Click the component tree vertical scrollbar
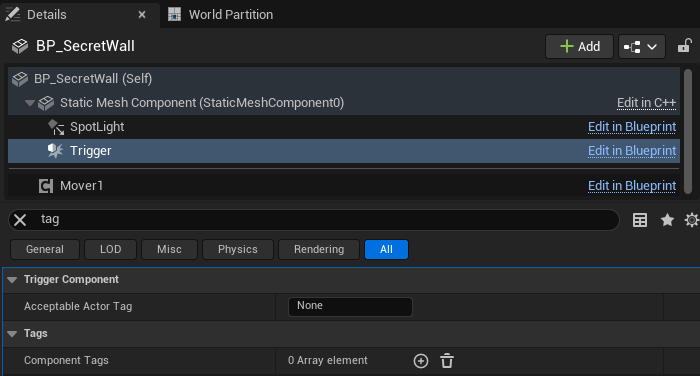The image size is (700, 376). click(688, 131)
